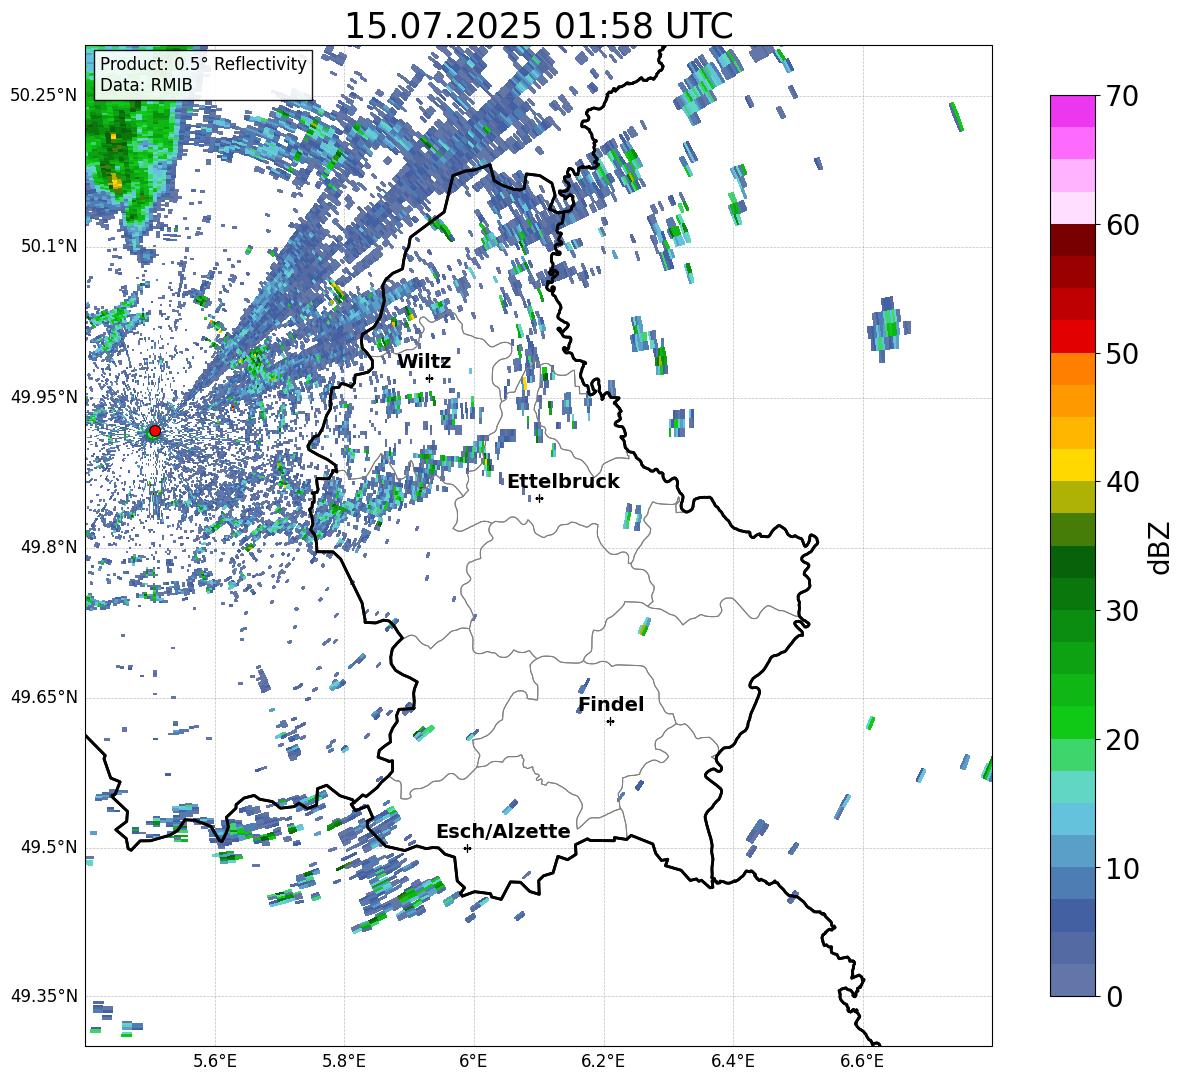Click the 50.25°N latitude label
Viewport: 1184px width, 1081px height.
44,96
